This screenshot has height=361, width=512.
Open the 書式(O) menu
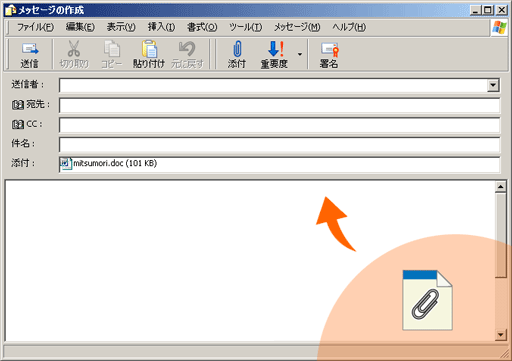(202, 27)
